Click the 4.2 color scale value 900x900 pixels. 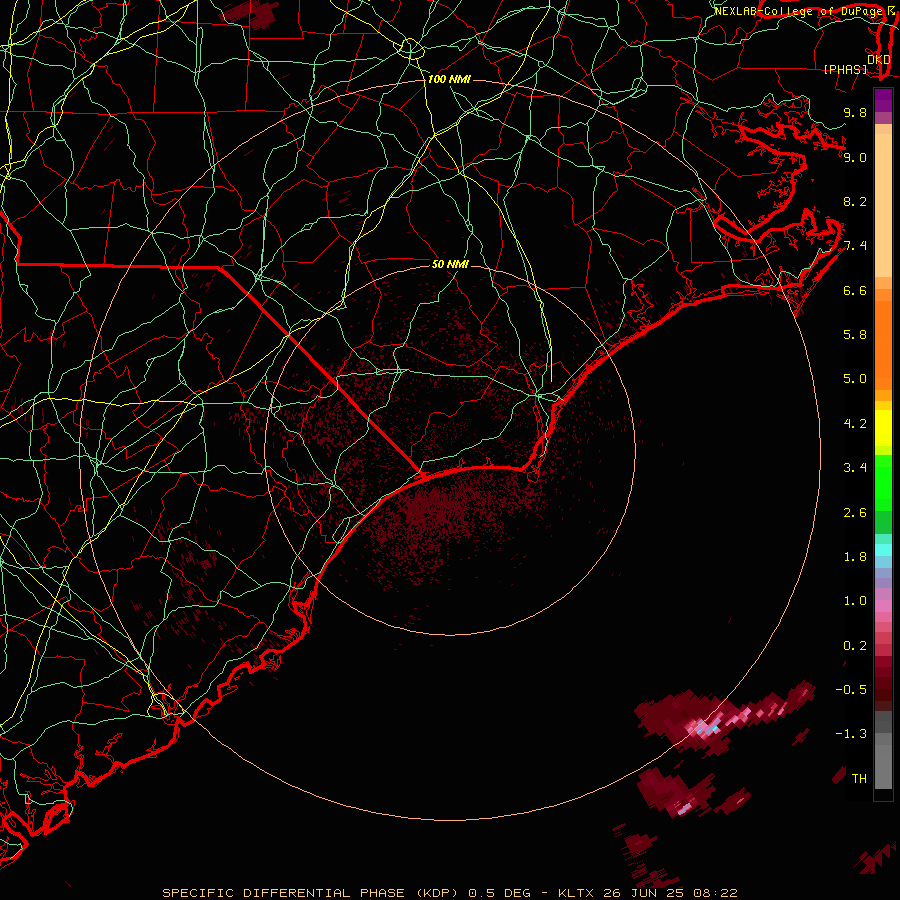click(x=855, y=424)
